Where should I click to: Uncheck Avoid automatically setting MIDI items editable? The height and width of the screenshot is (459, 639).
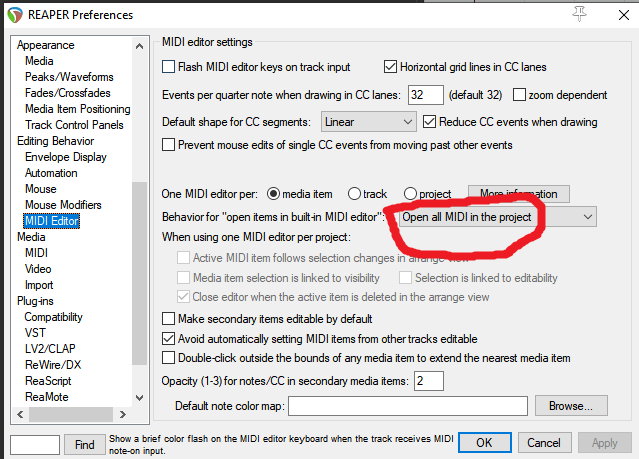pyautogui.click(x=168, y=339)
